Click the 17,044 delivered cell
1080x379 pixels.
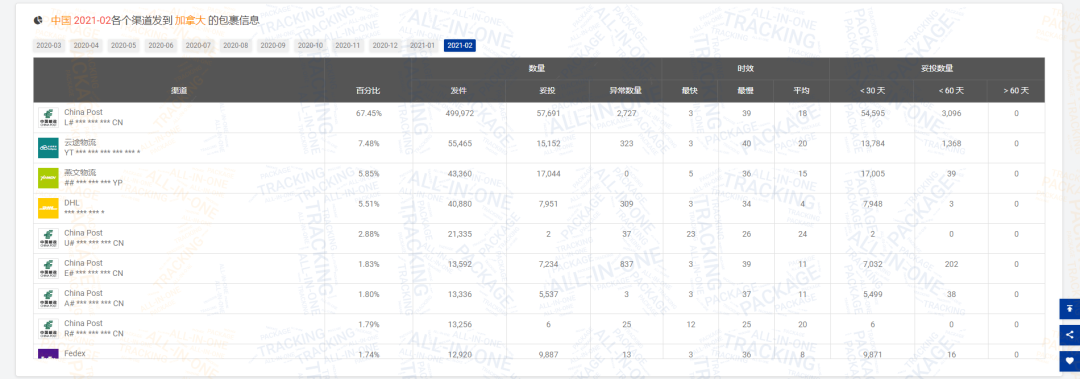click(548, 173)
